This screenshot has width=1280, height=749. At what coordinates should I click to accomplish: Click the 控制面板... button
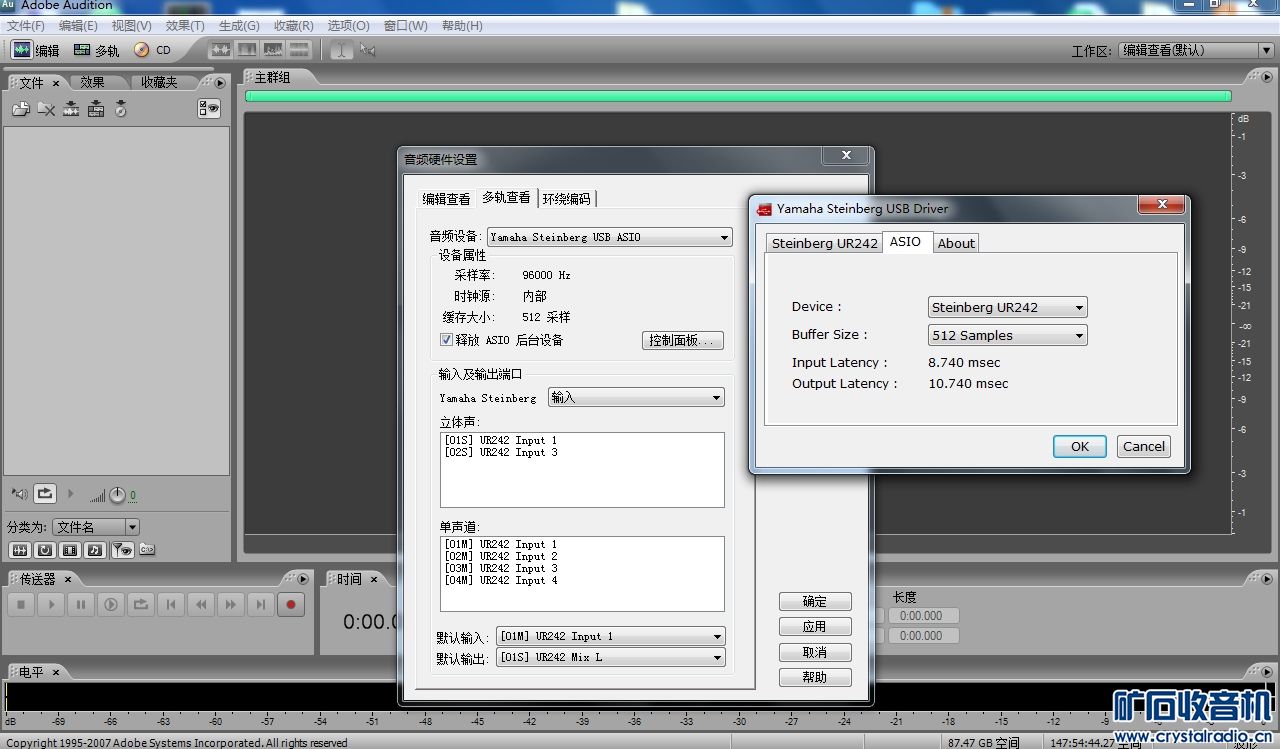point(682,340)
